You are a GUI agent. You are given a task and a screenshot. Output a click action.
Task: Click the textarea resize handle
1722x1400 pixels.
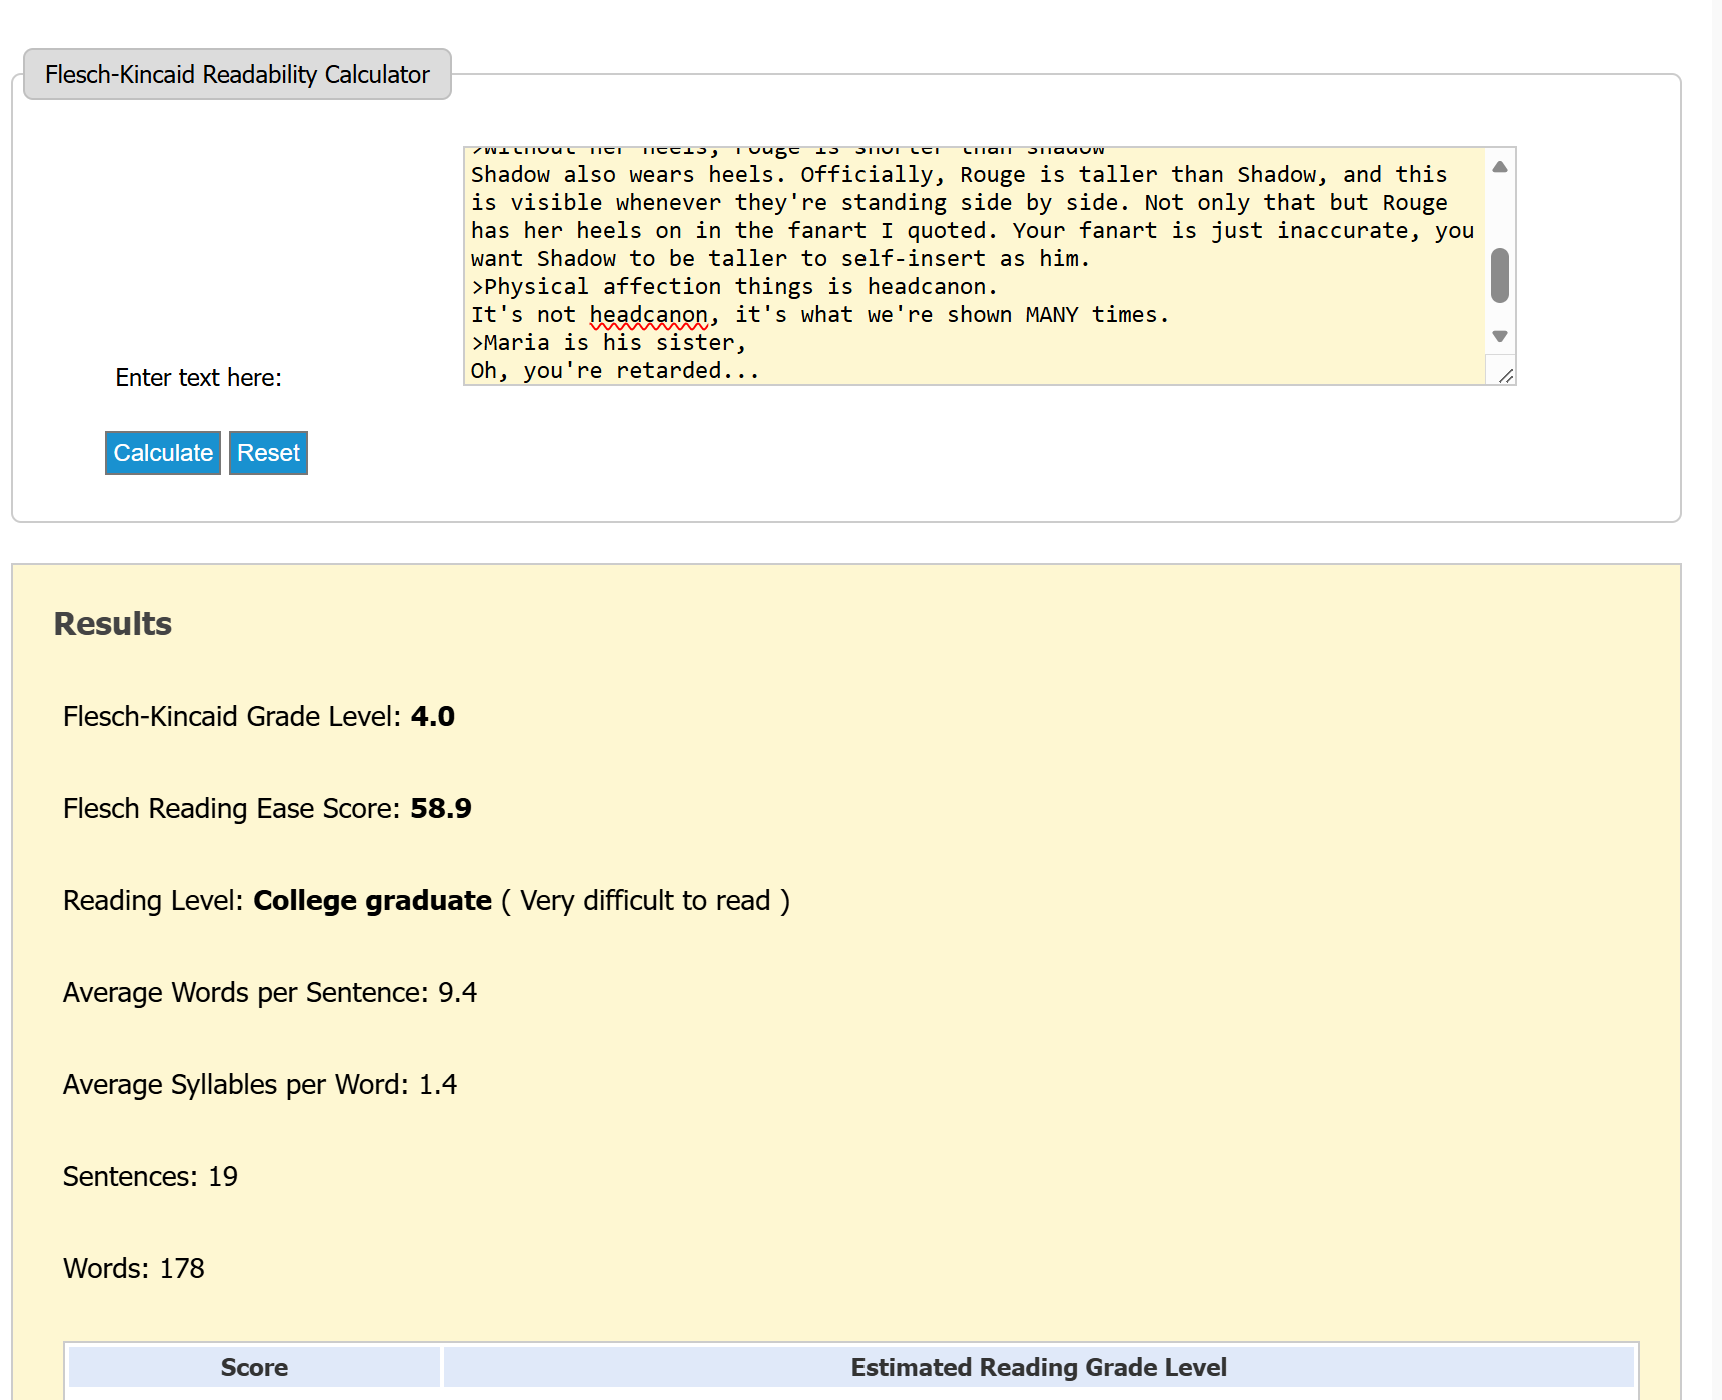click(x=1506, y=375)
